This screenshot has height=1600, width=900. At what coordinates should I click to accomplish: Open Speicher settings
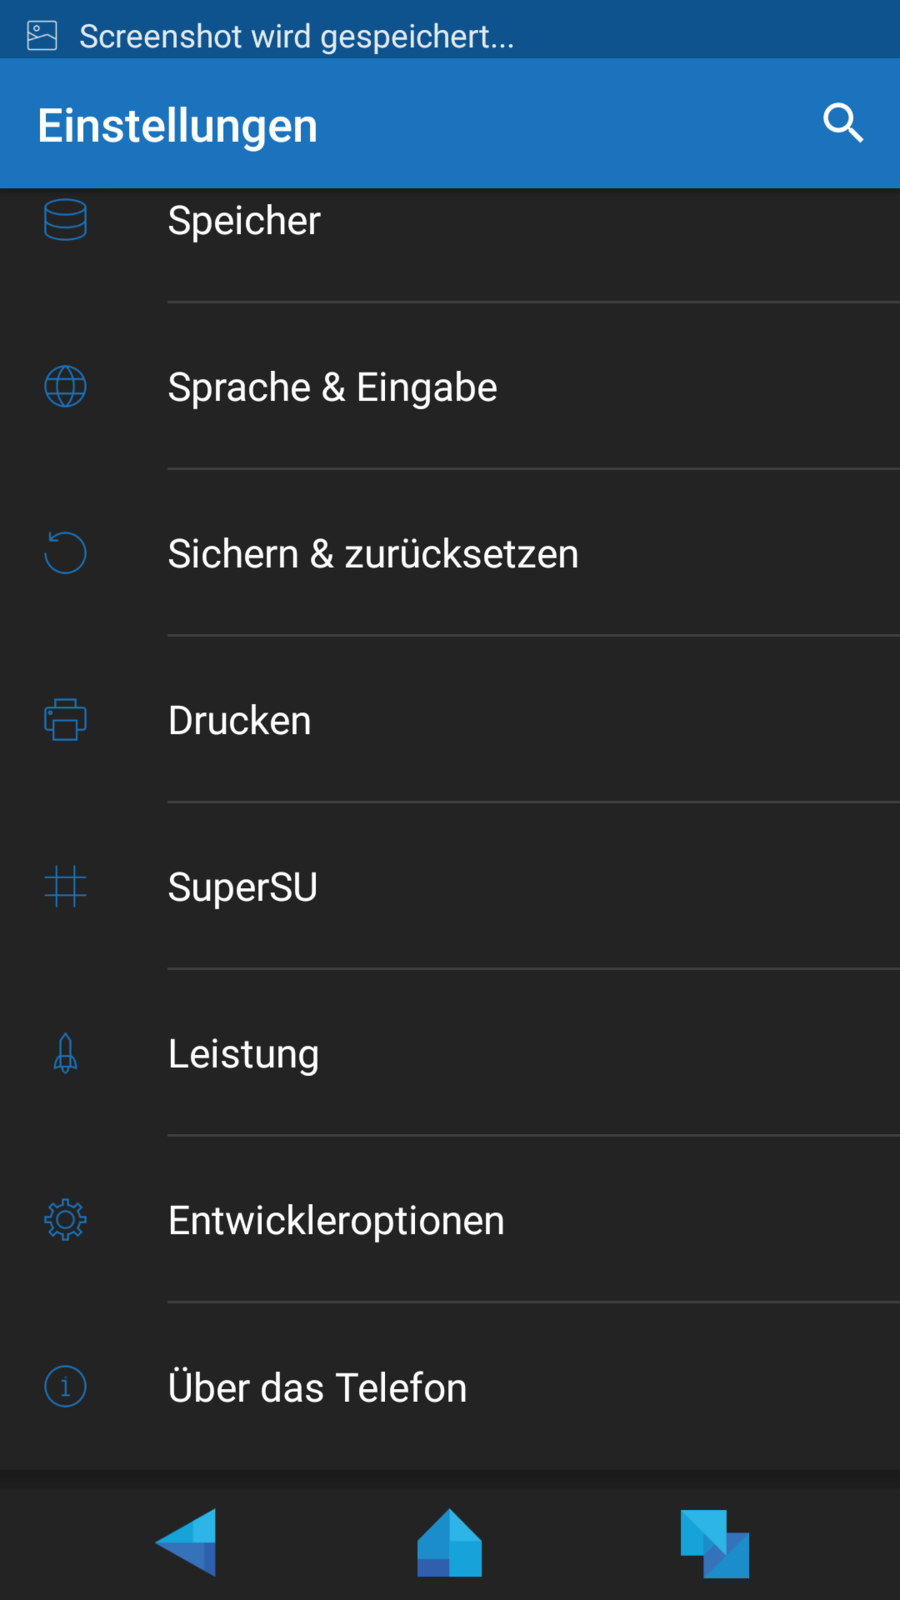tap(244, 221)
